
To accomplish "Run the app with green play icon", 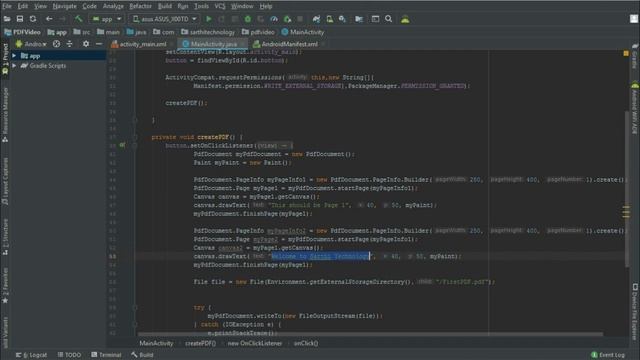I will tap(209, 19).
